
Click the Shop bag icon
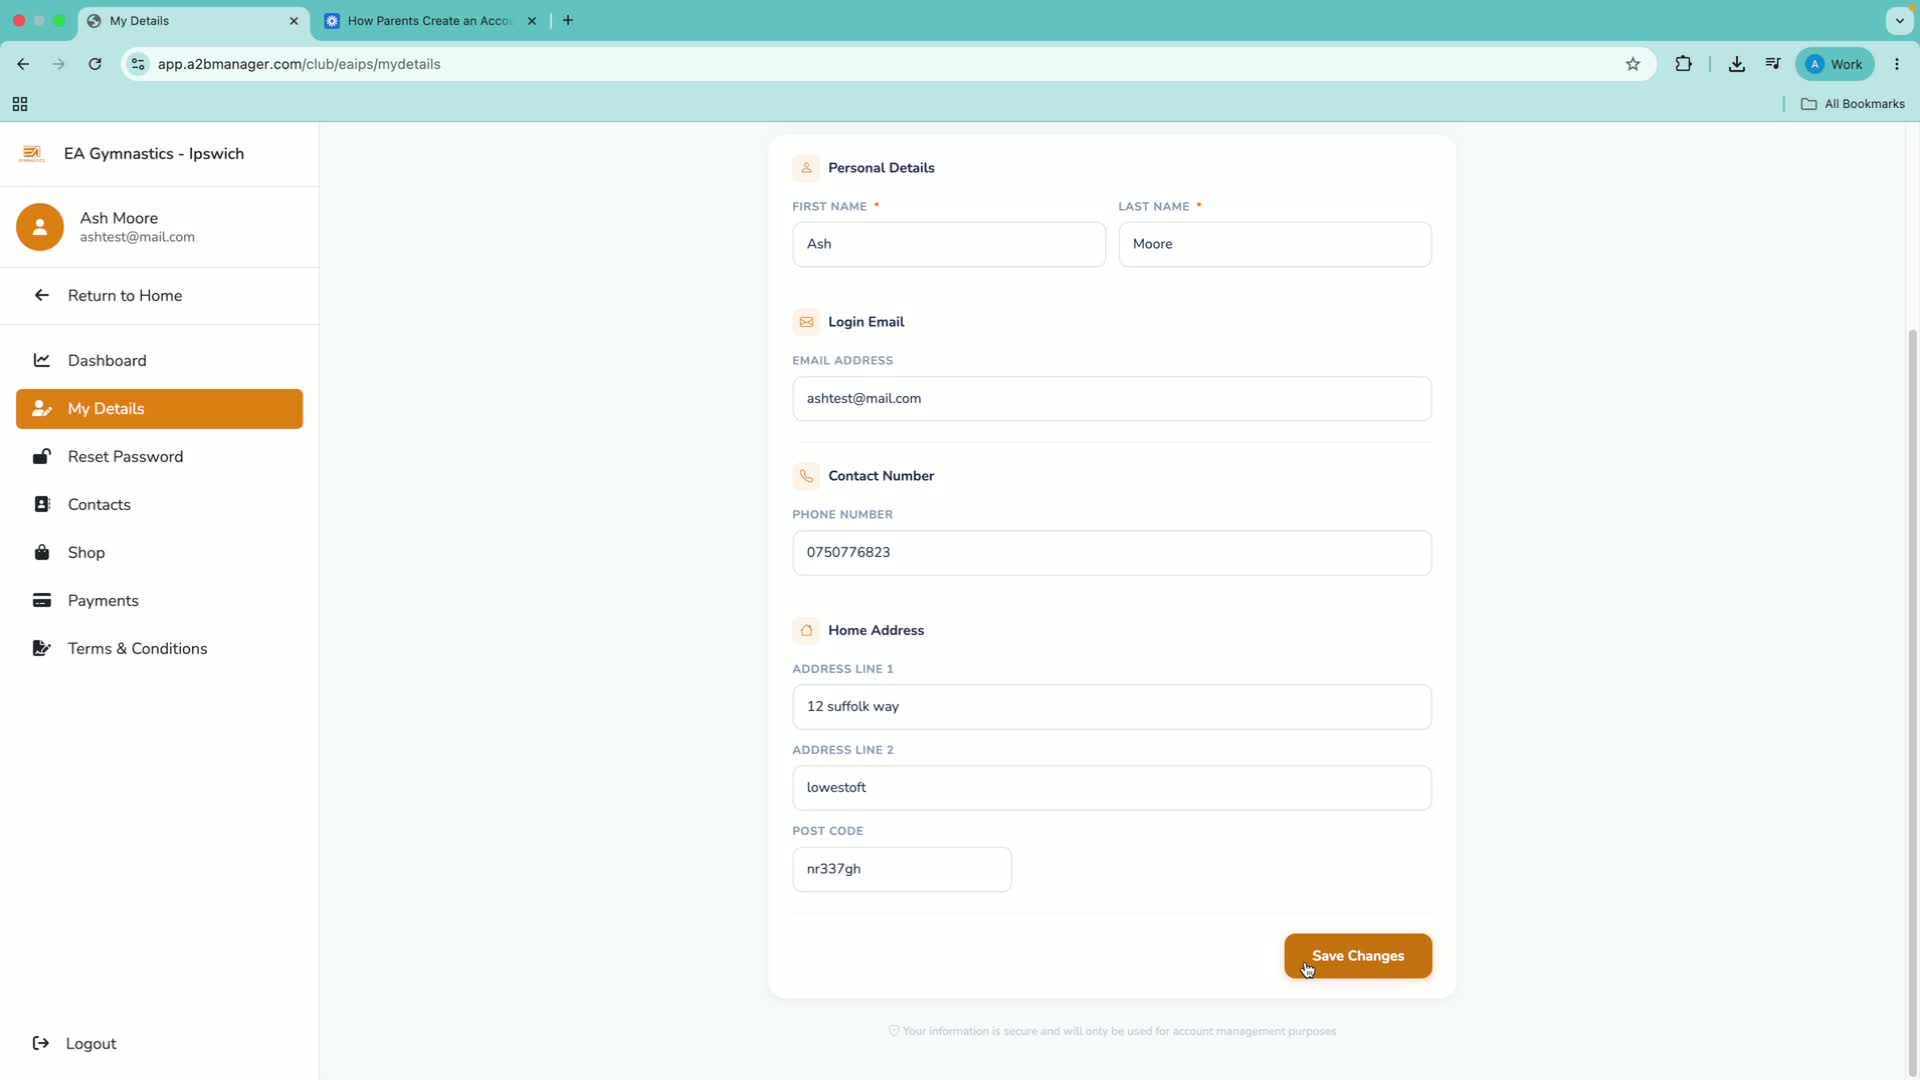(x=41, y=552)
